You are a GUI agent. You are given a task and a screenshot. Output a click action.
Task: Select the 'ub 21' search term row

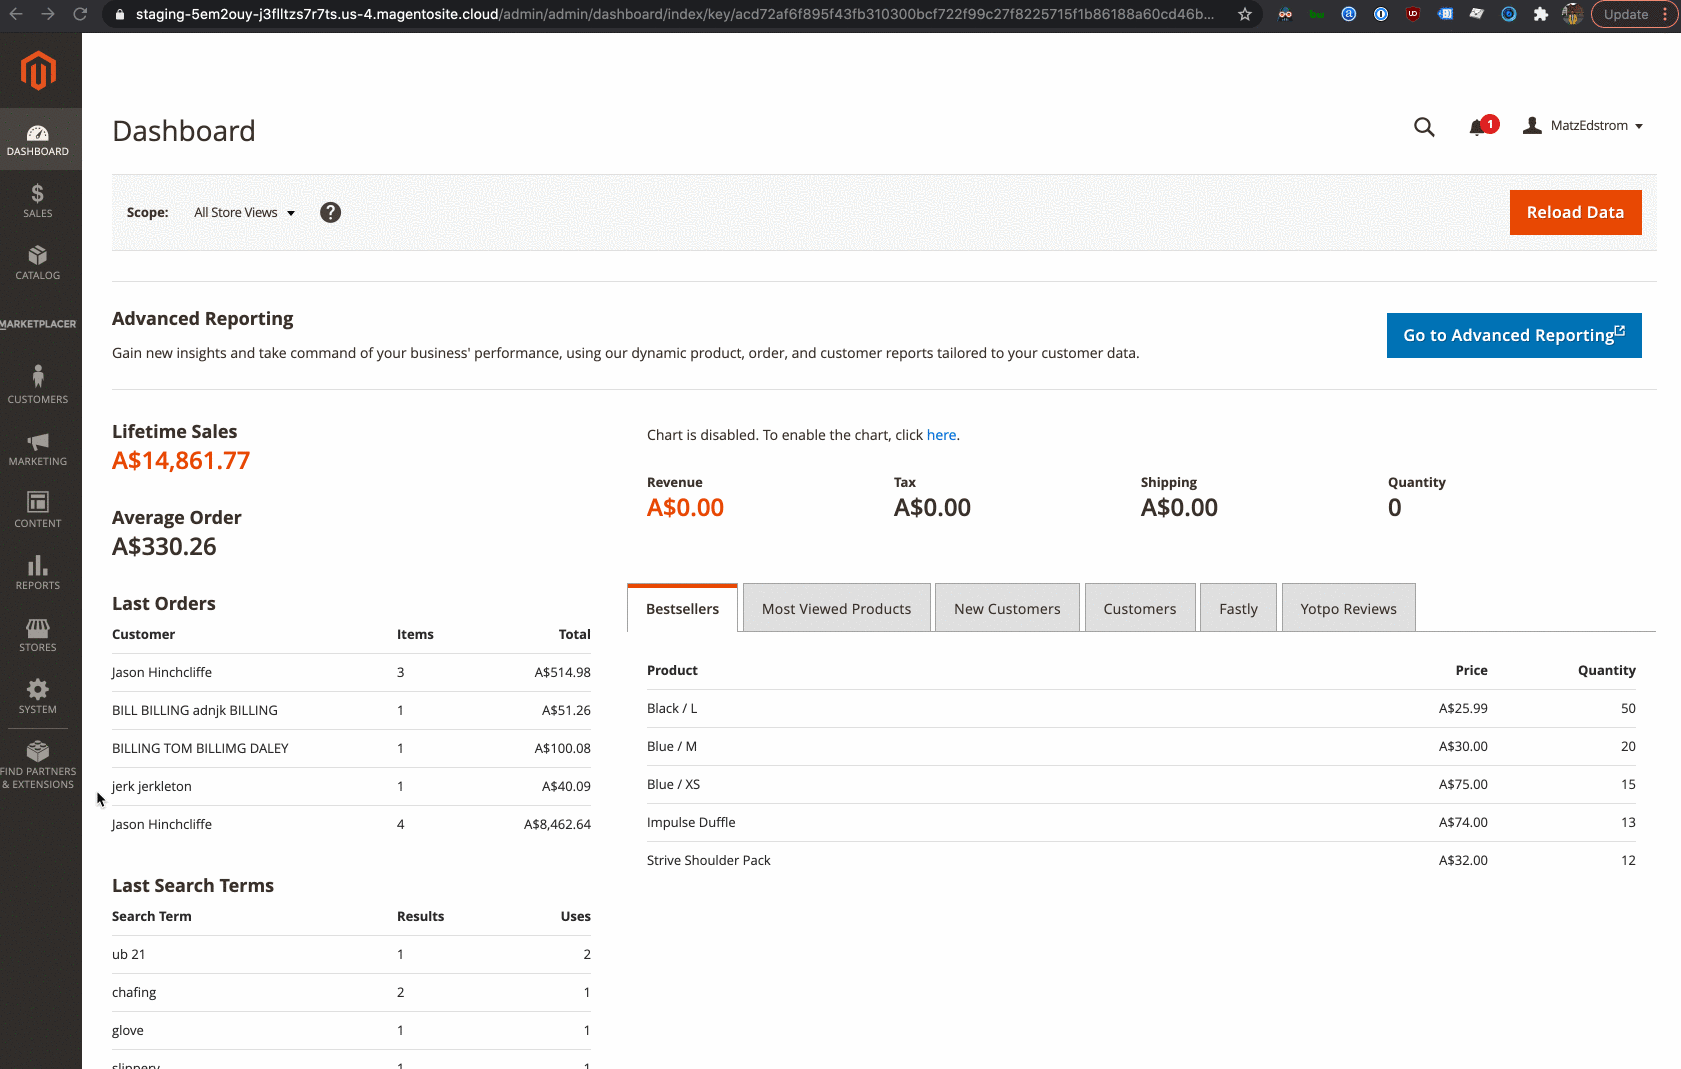[351, 954]
